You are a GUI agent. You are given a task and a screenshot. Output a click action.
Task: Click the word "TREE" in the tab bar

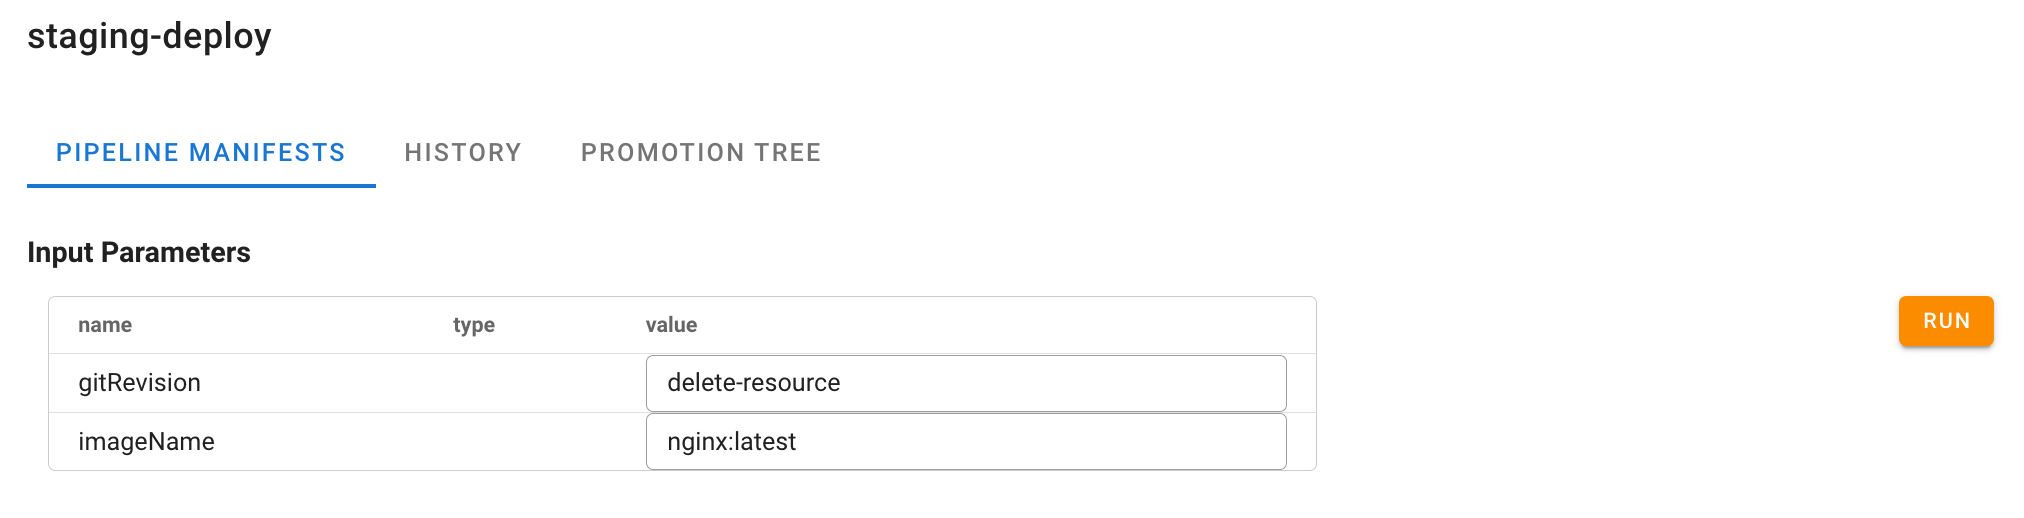point(787,153)
